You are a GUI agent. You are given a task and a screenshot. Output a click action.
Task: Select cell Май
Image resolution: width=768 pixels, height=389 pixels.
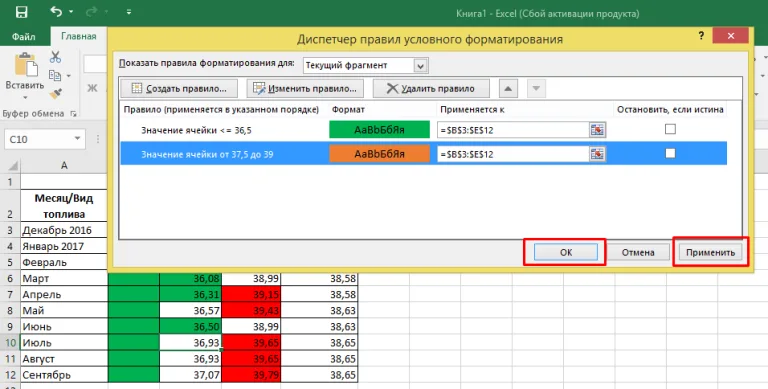click(x=64, y=311)
